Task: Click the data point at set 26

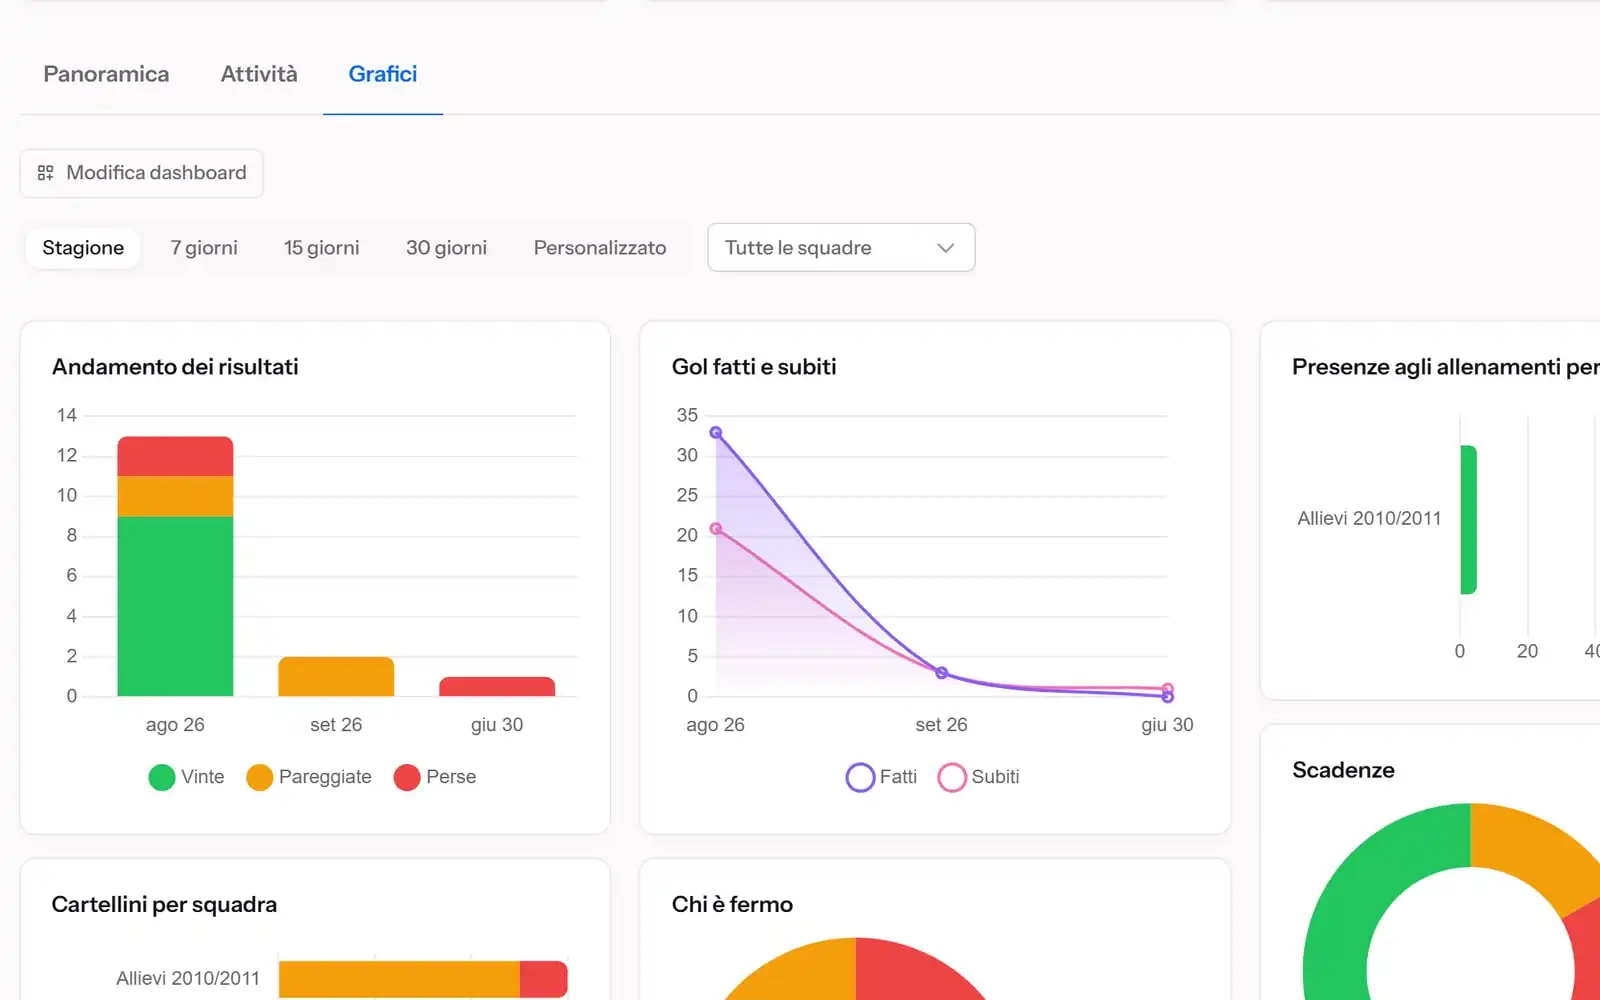Action: [941, 673]
